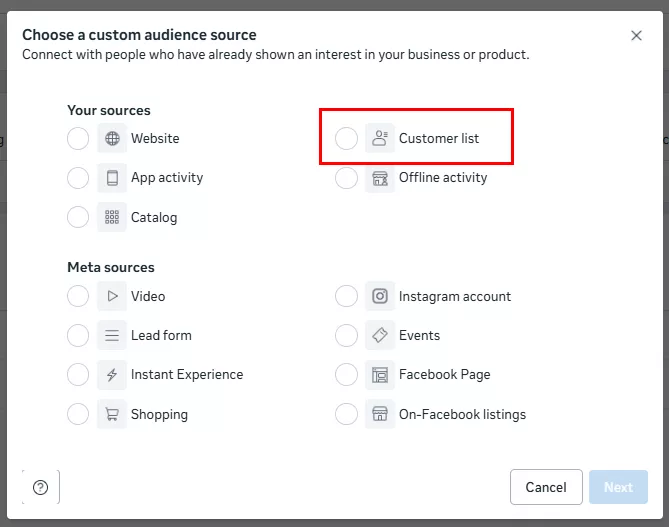
Task: Select the Website radio button
Action: [78, 139]
